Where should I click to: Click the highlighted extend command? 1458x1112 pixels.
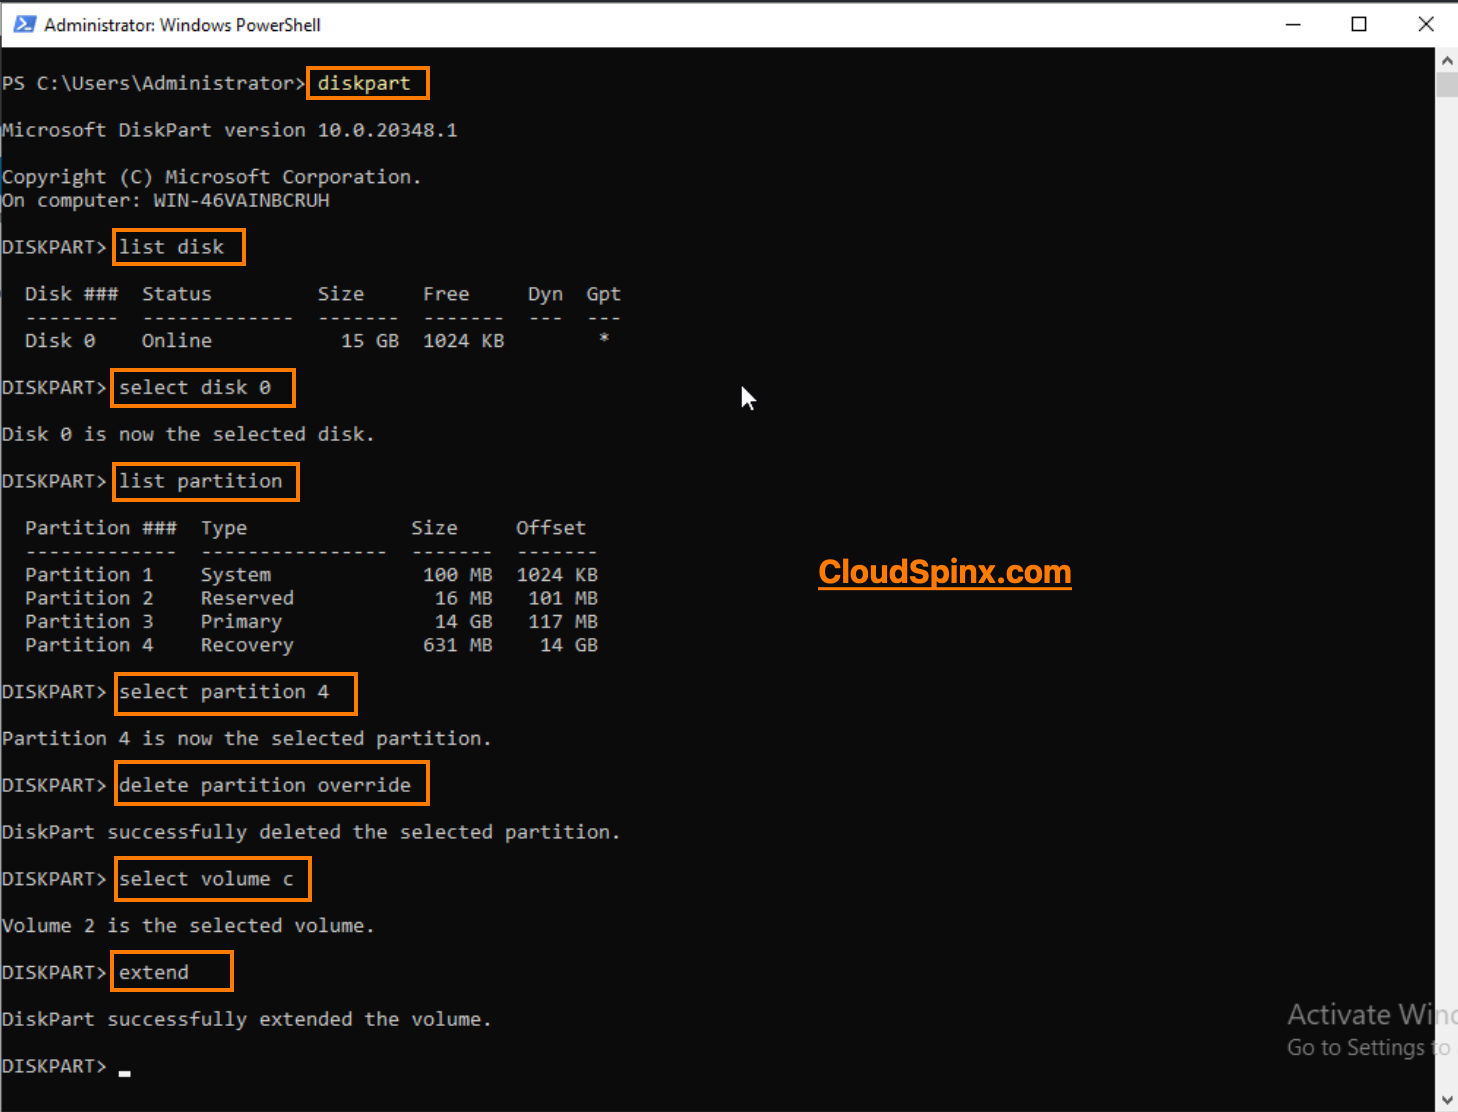[170, 970]
